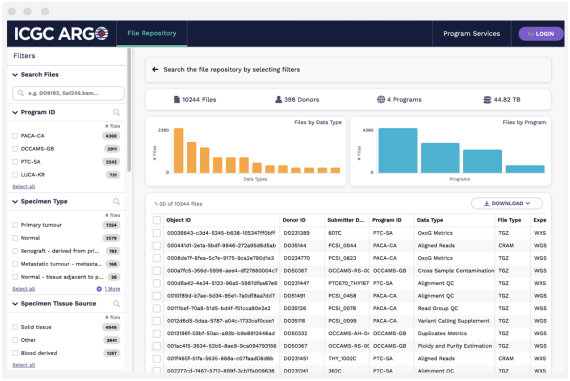
Task: Click the ICGC ARGO logo
Action: [x=61, y=34]
